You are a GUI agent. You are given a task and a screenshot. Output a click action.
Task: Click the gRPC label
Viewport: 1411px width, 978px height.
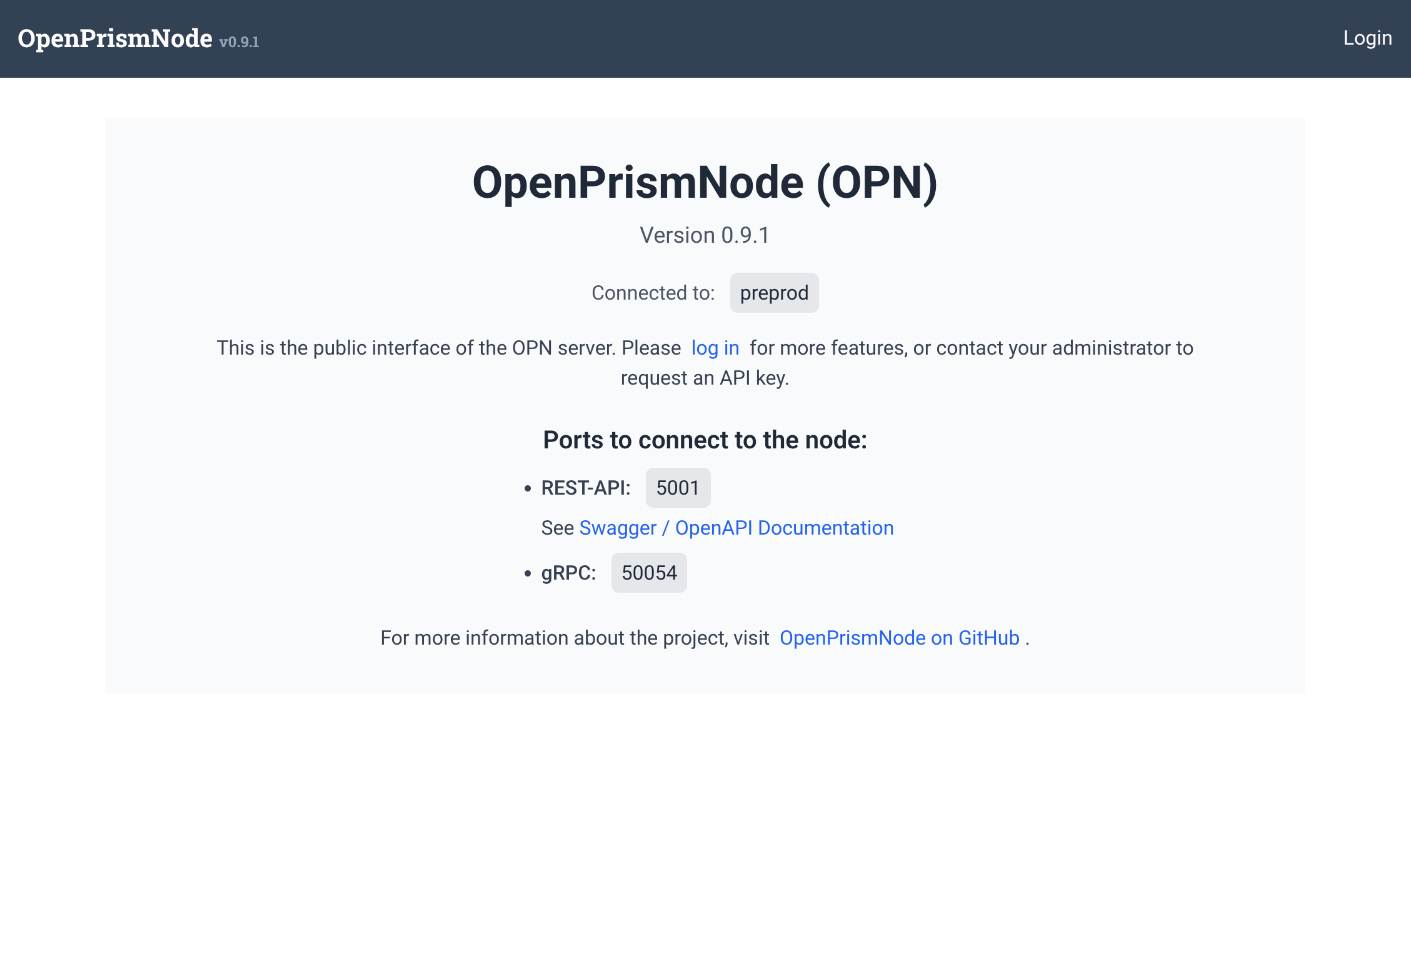[568, 573]
